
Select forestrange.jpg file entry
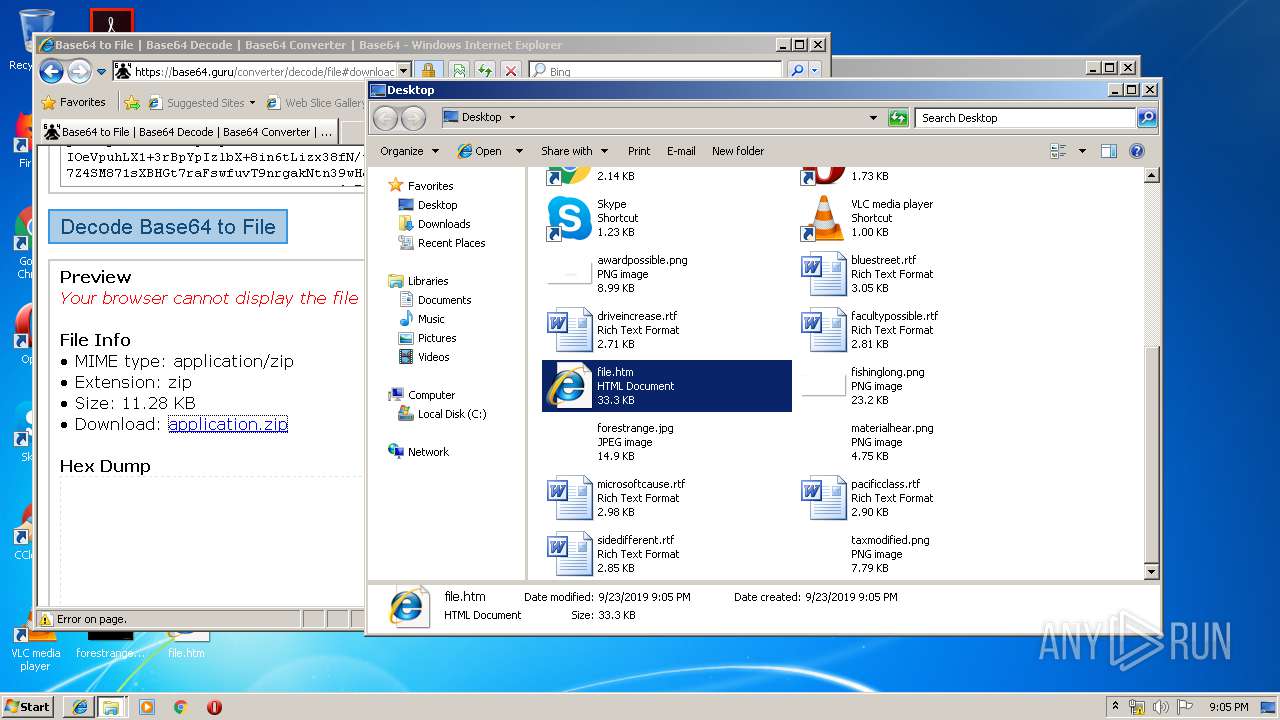point(667,442)
